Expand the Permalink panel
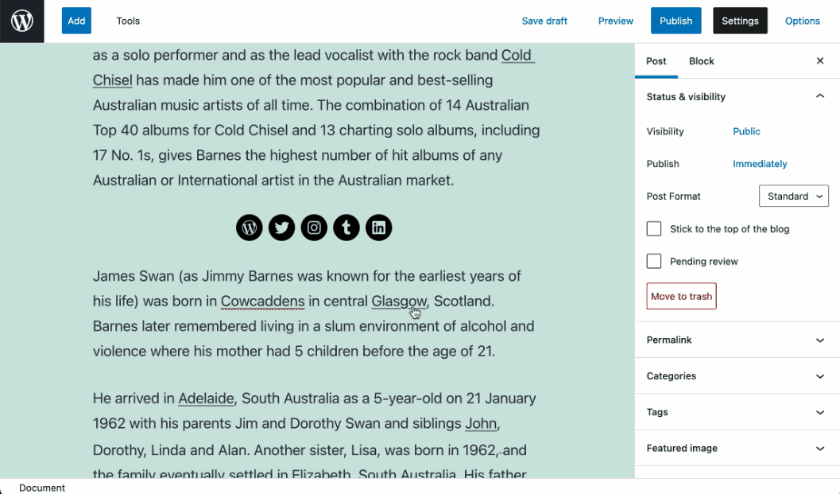840x494 pixels. click(735, 340)
